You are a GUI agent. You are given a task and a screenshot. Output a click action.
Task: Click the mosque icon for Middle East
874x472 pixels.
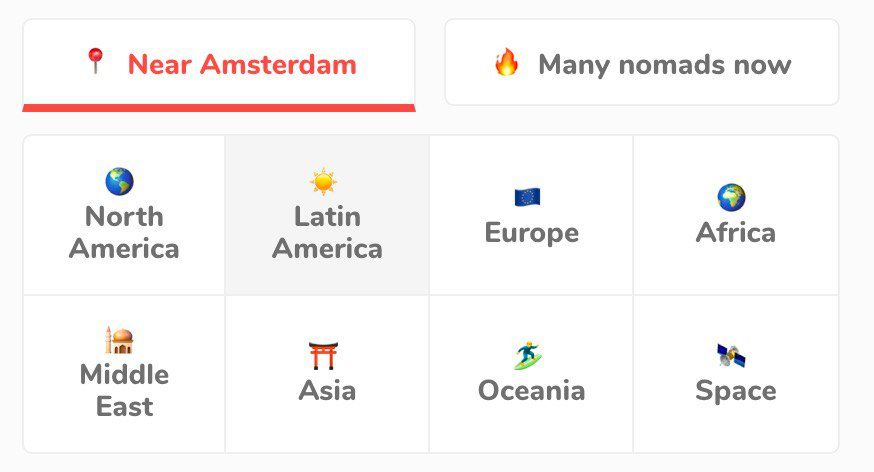(120, 341)
